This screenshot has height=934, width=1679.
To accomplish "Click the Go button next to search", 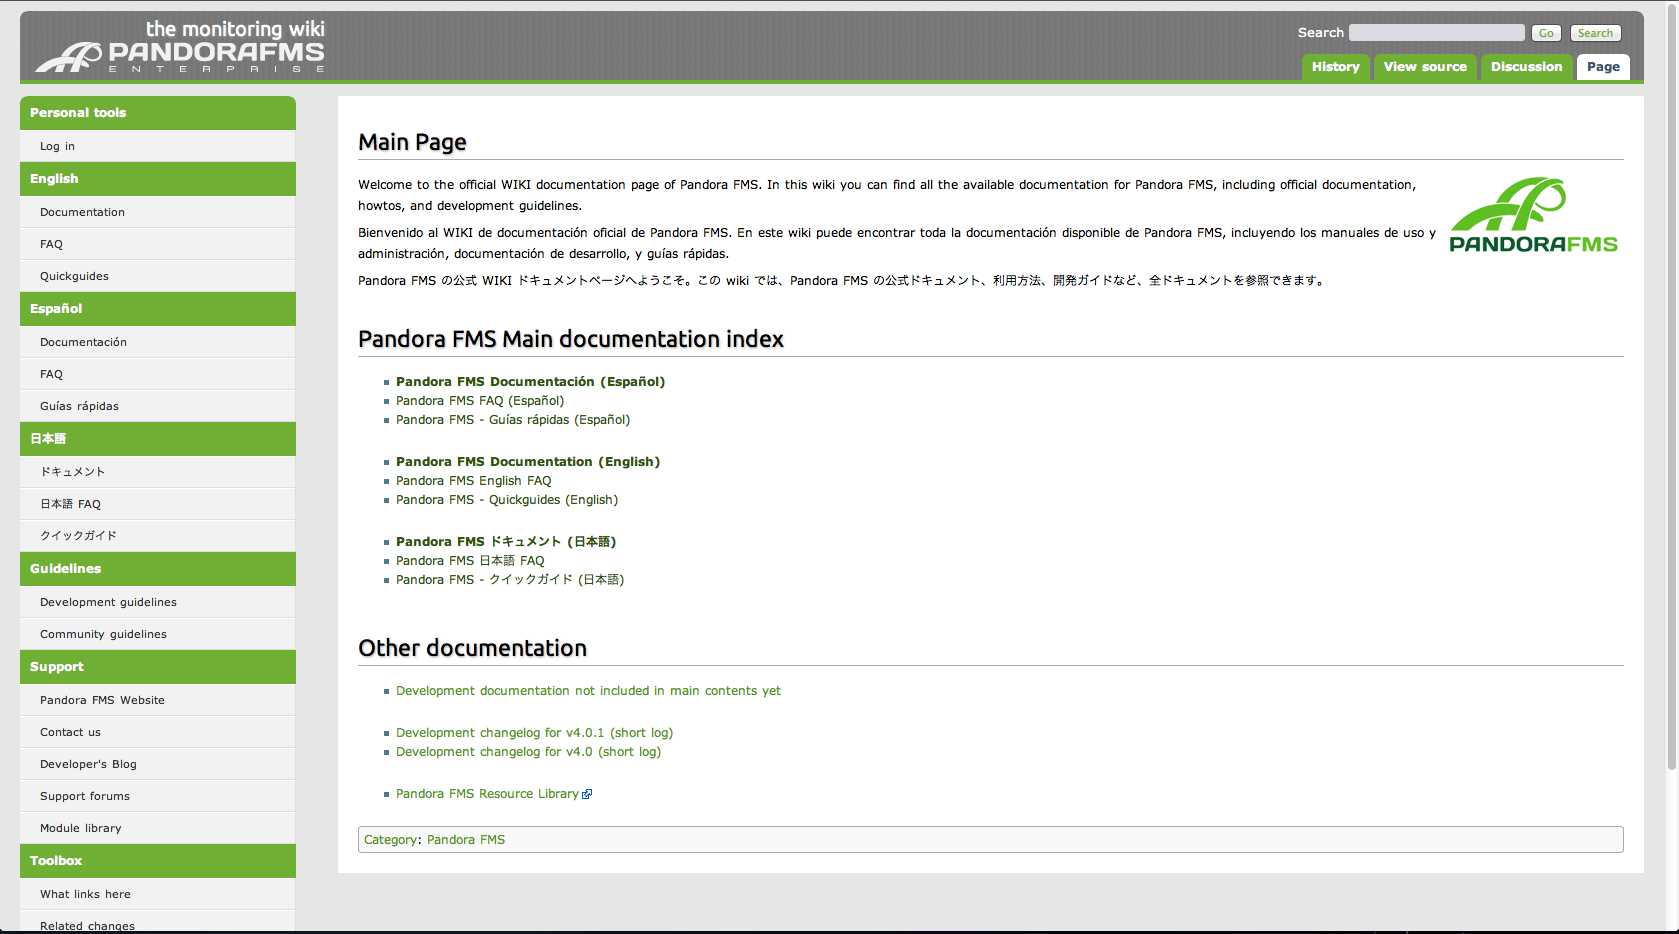I will [1546, 33].
